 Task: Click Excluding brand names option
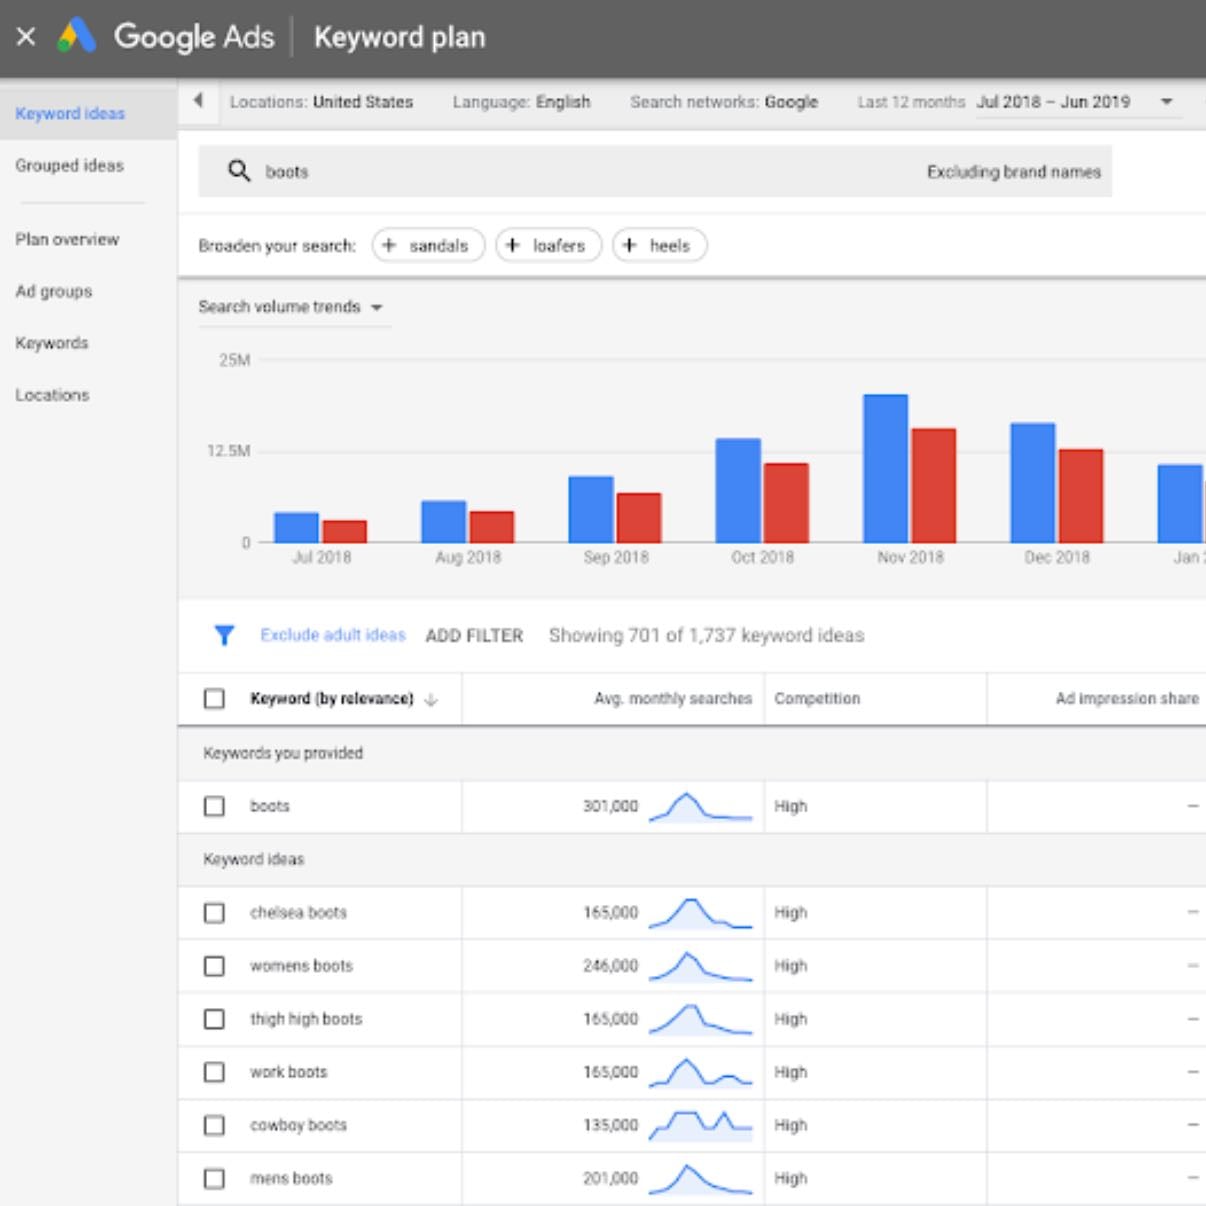1013,172
